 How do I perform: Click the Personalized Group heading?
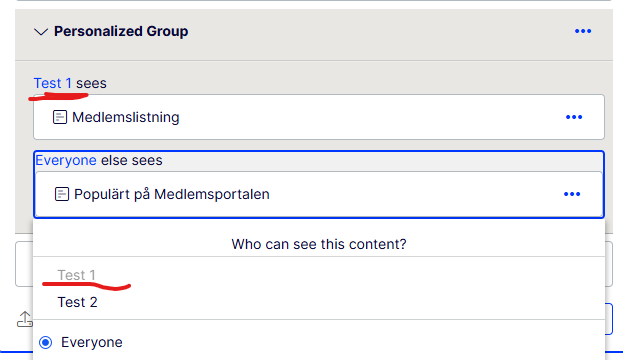point(121,31)
